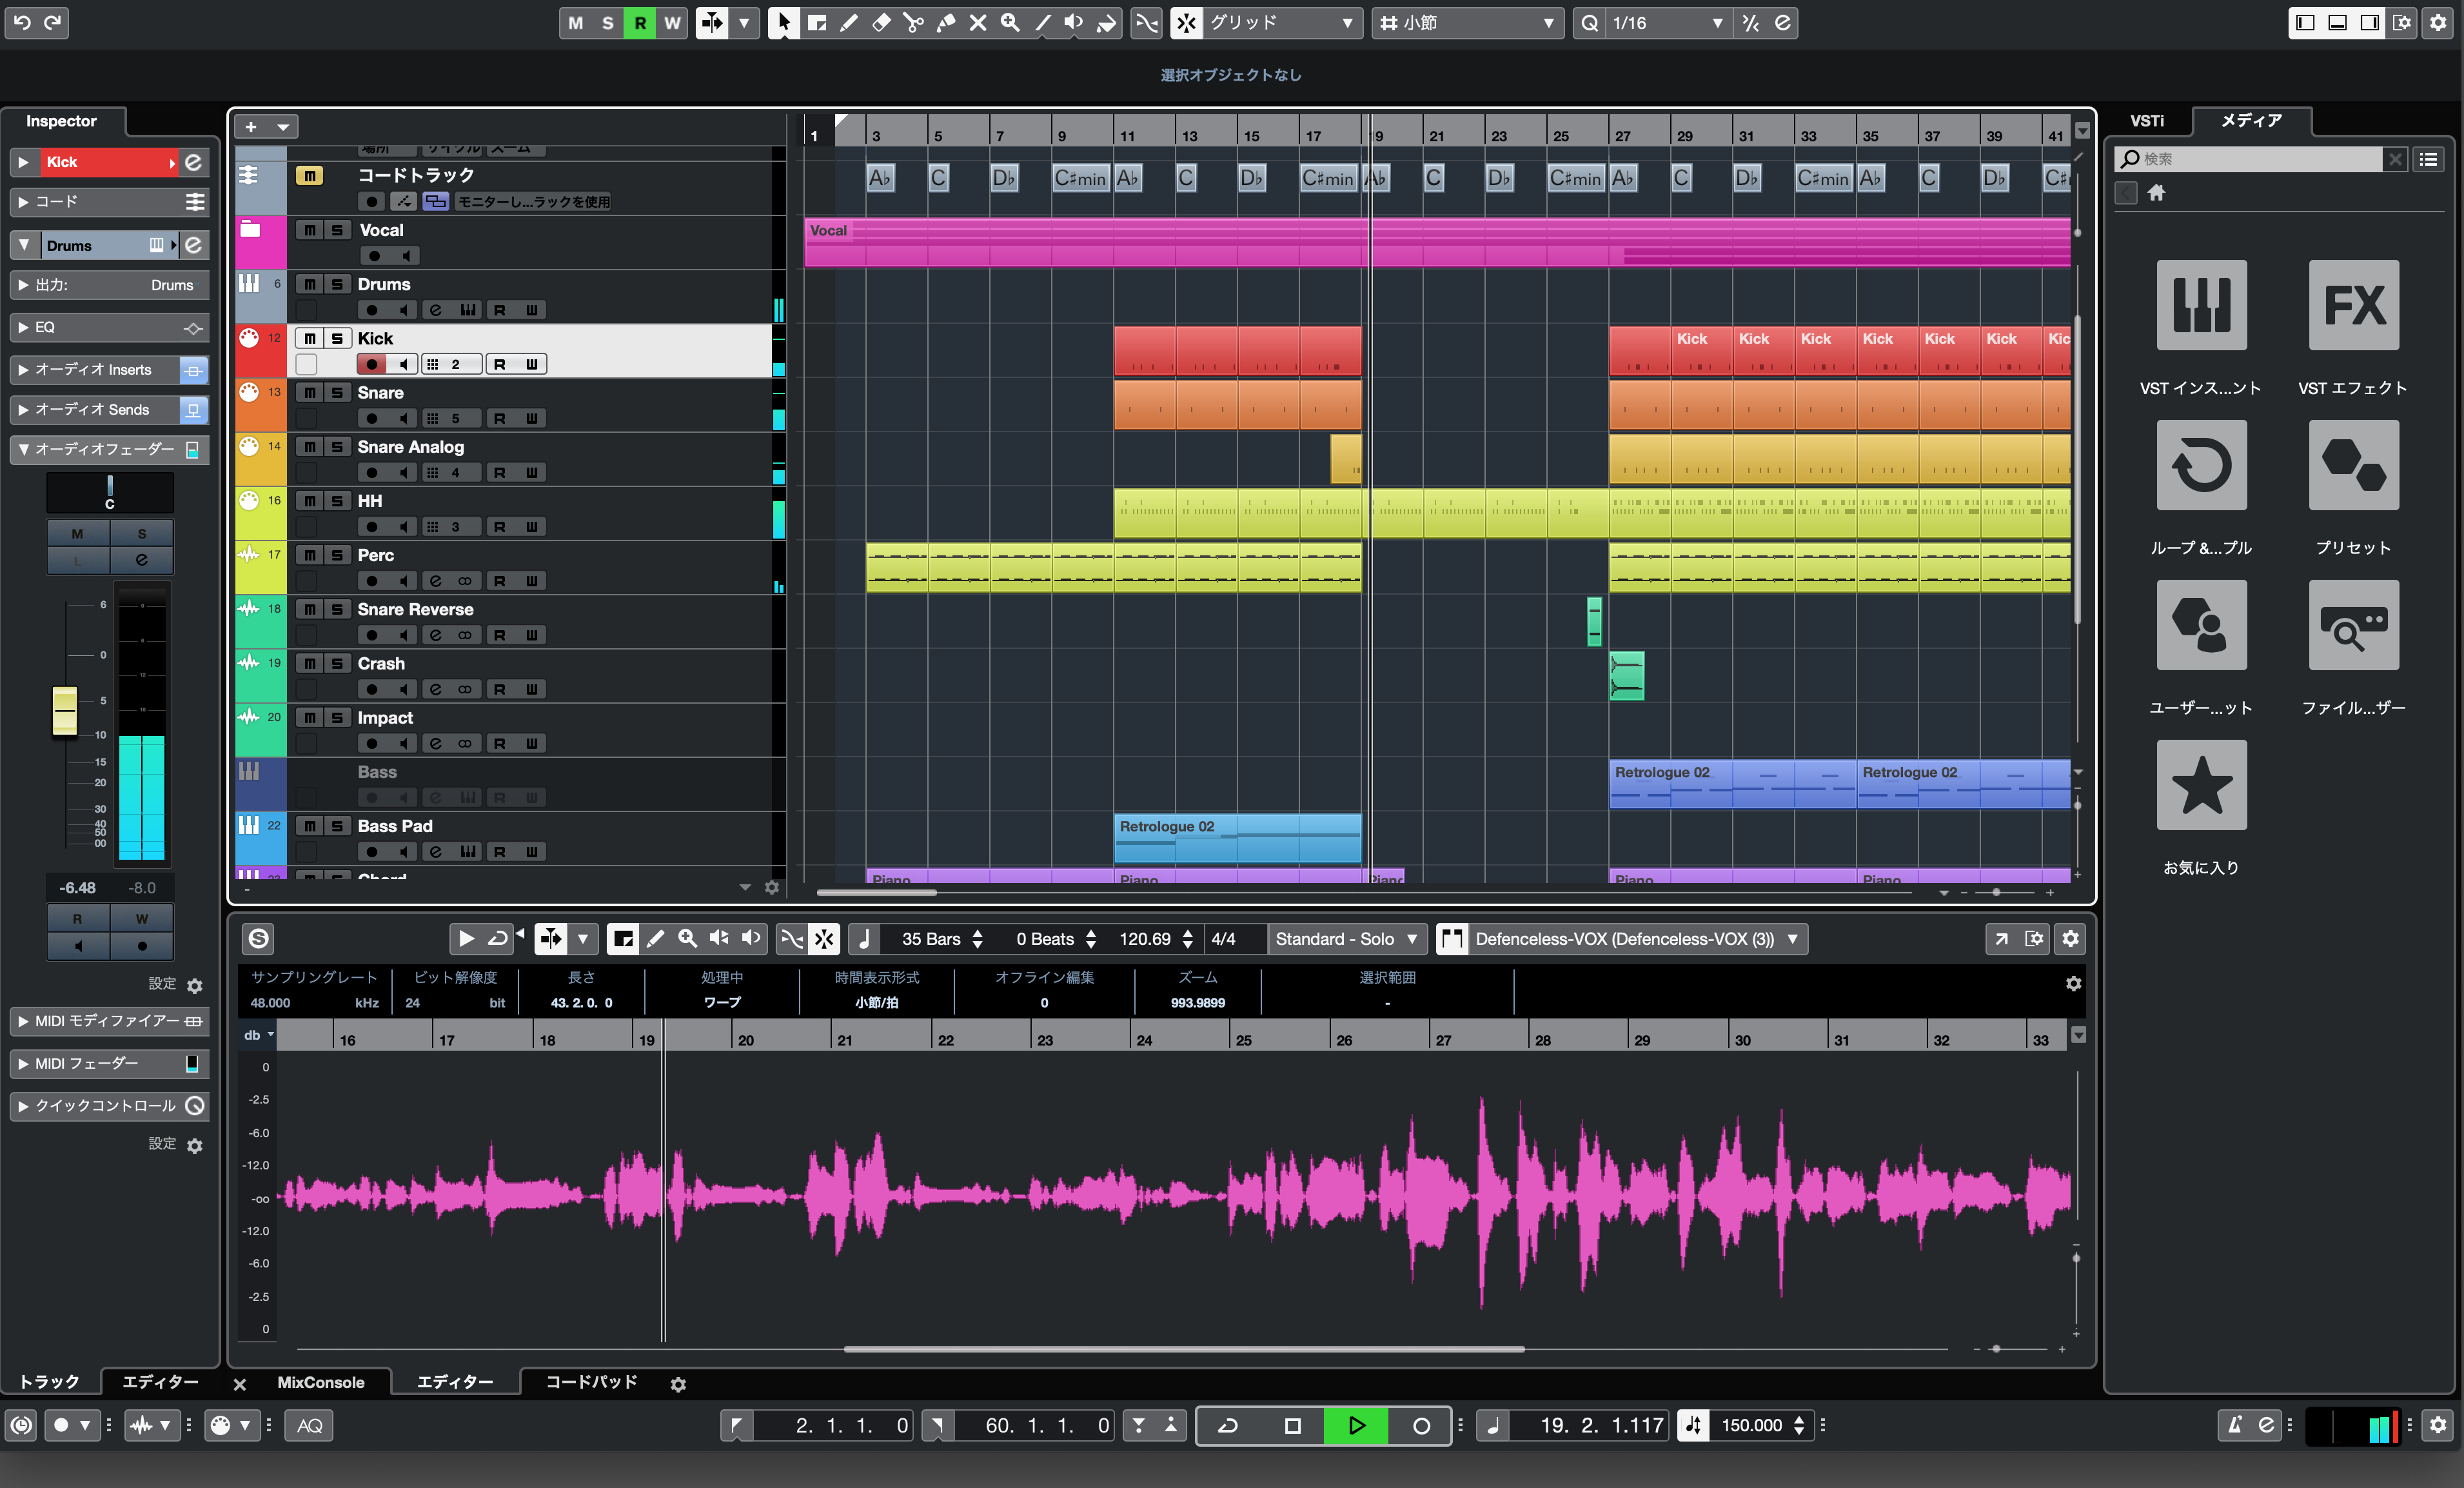The image size is (2464, 1488).
Task: Select the Glue tool
Action: 945,22
